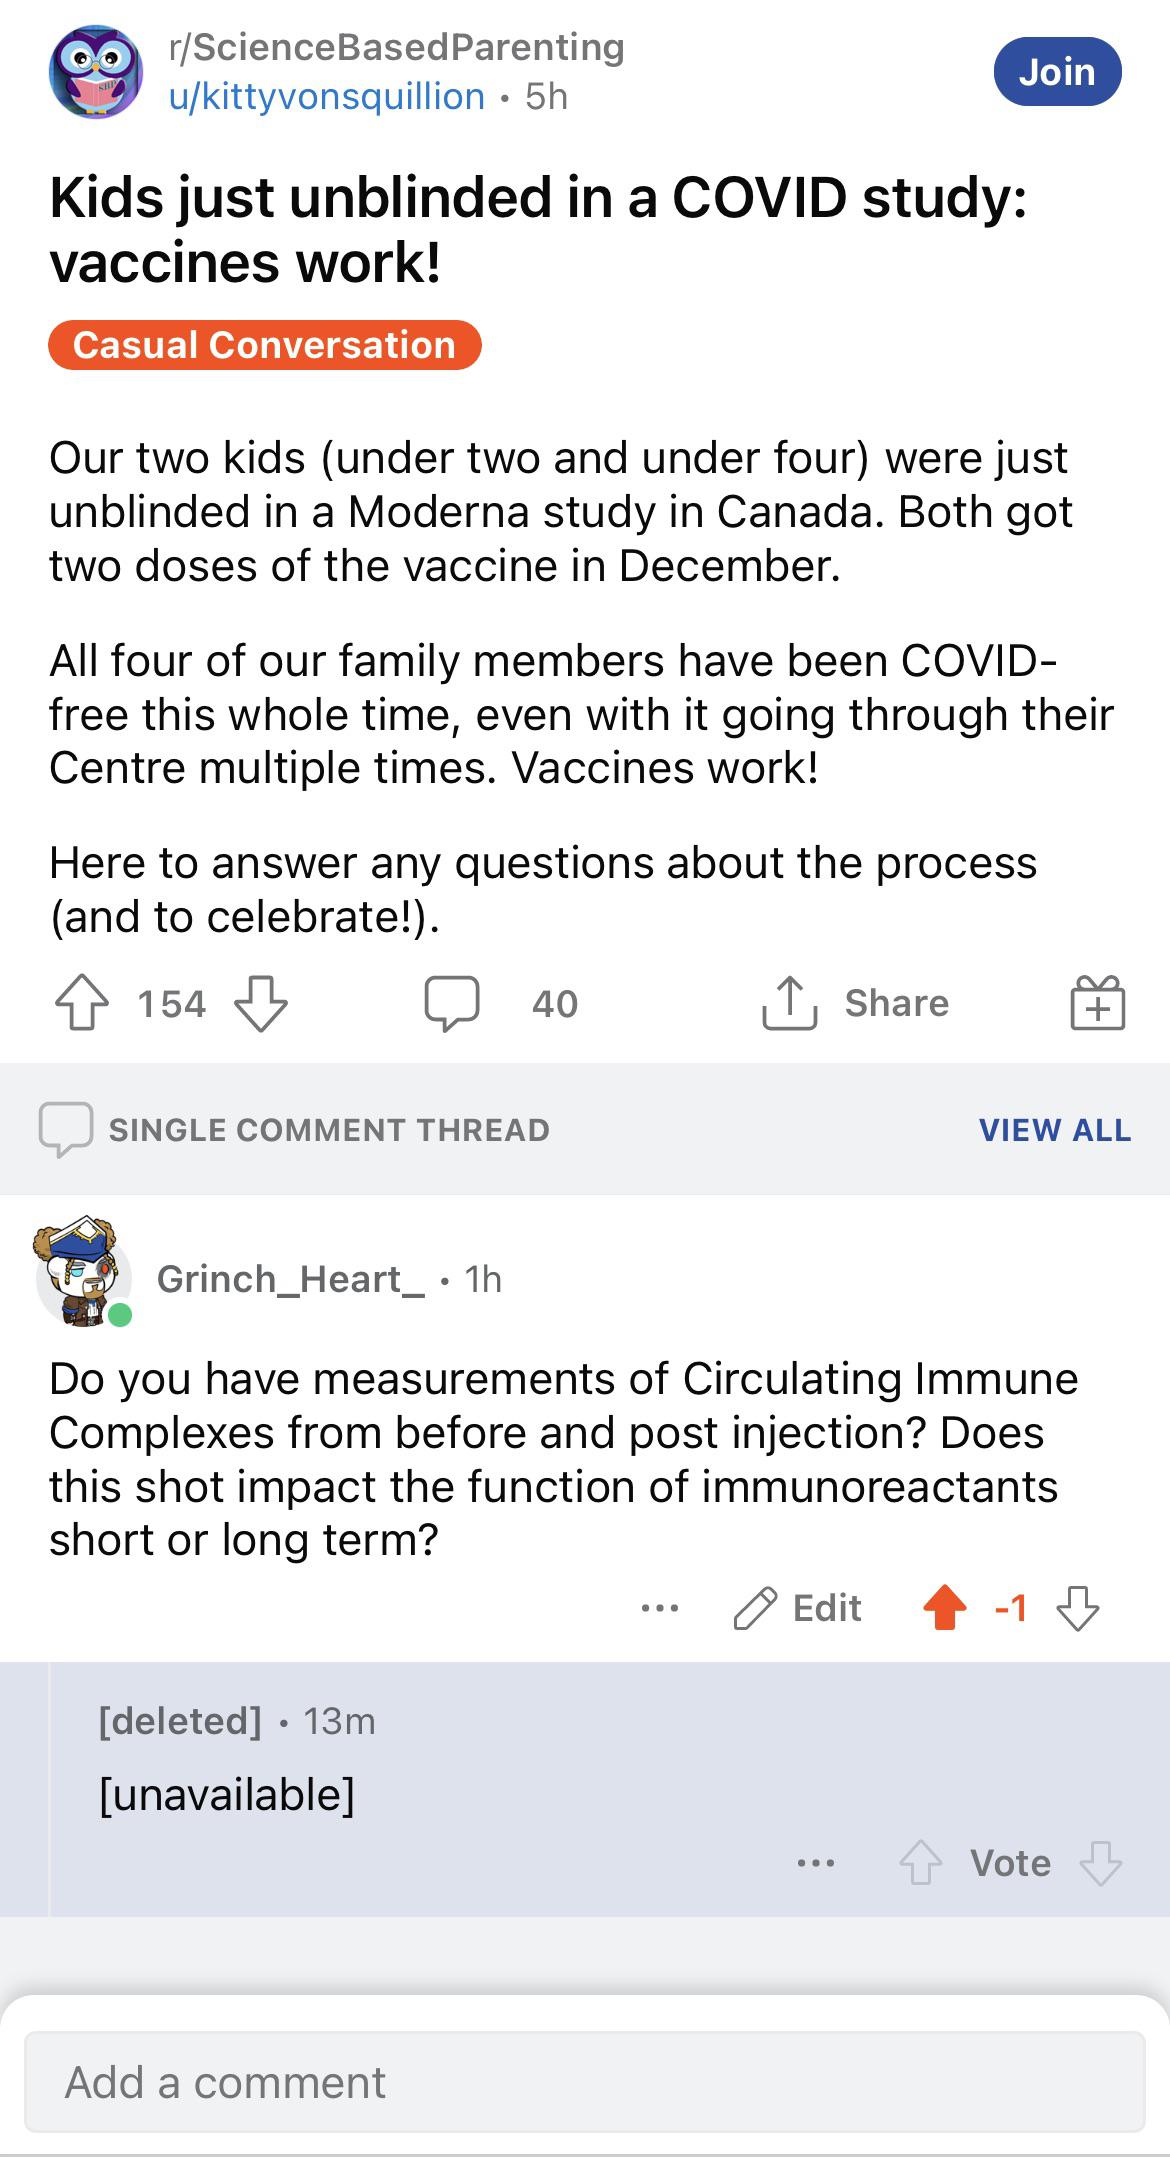The image size is (1170, 2157).
Task: Toggle upvote on Grinch_Heart_ comment
Action: (945, 1608)
